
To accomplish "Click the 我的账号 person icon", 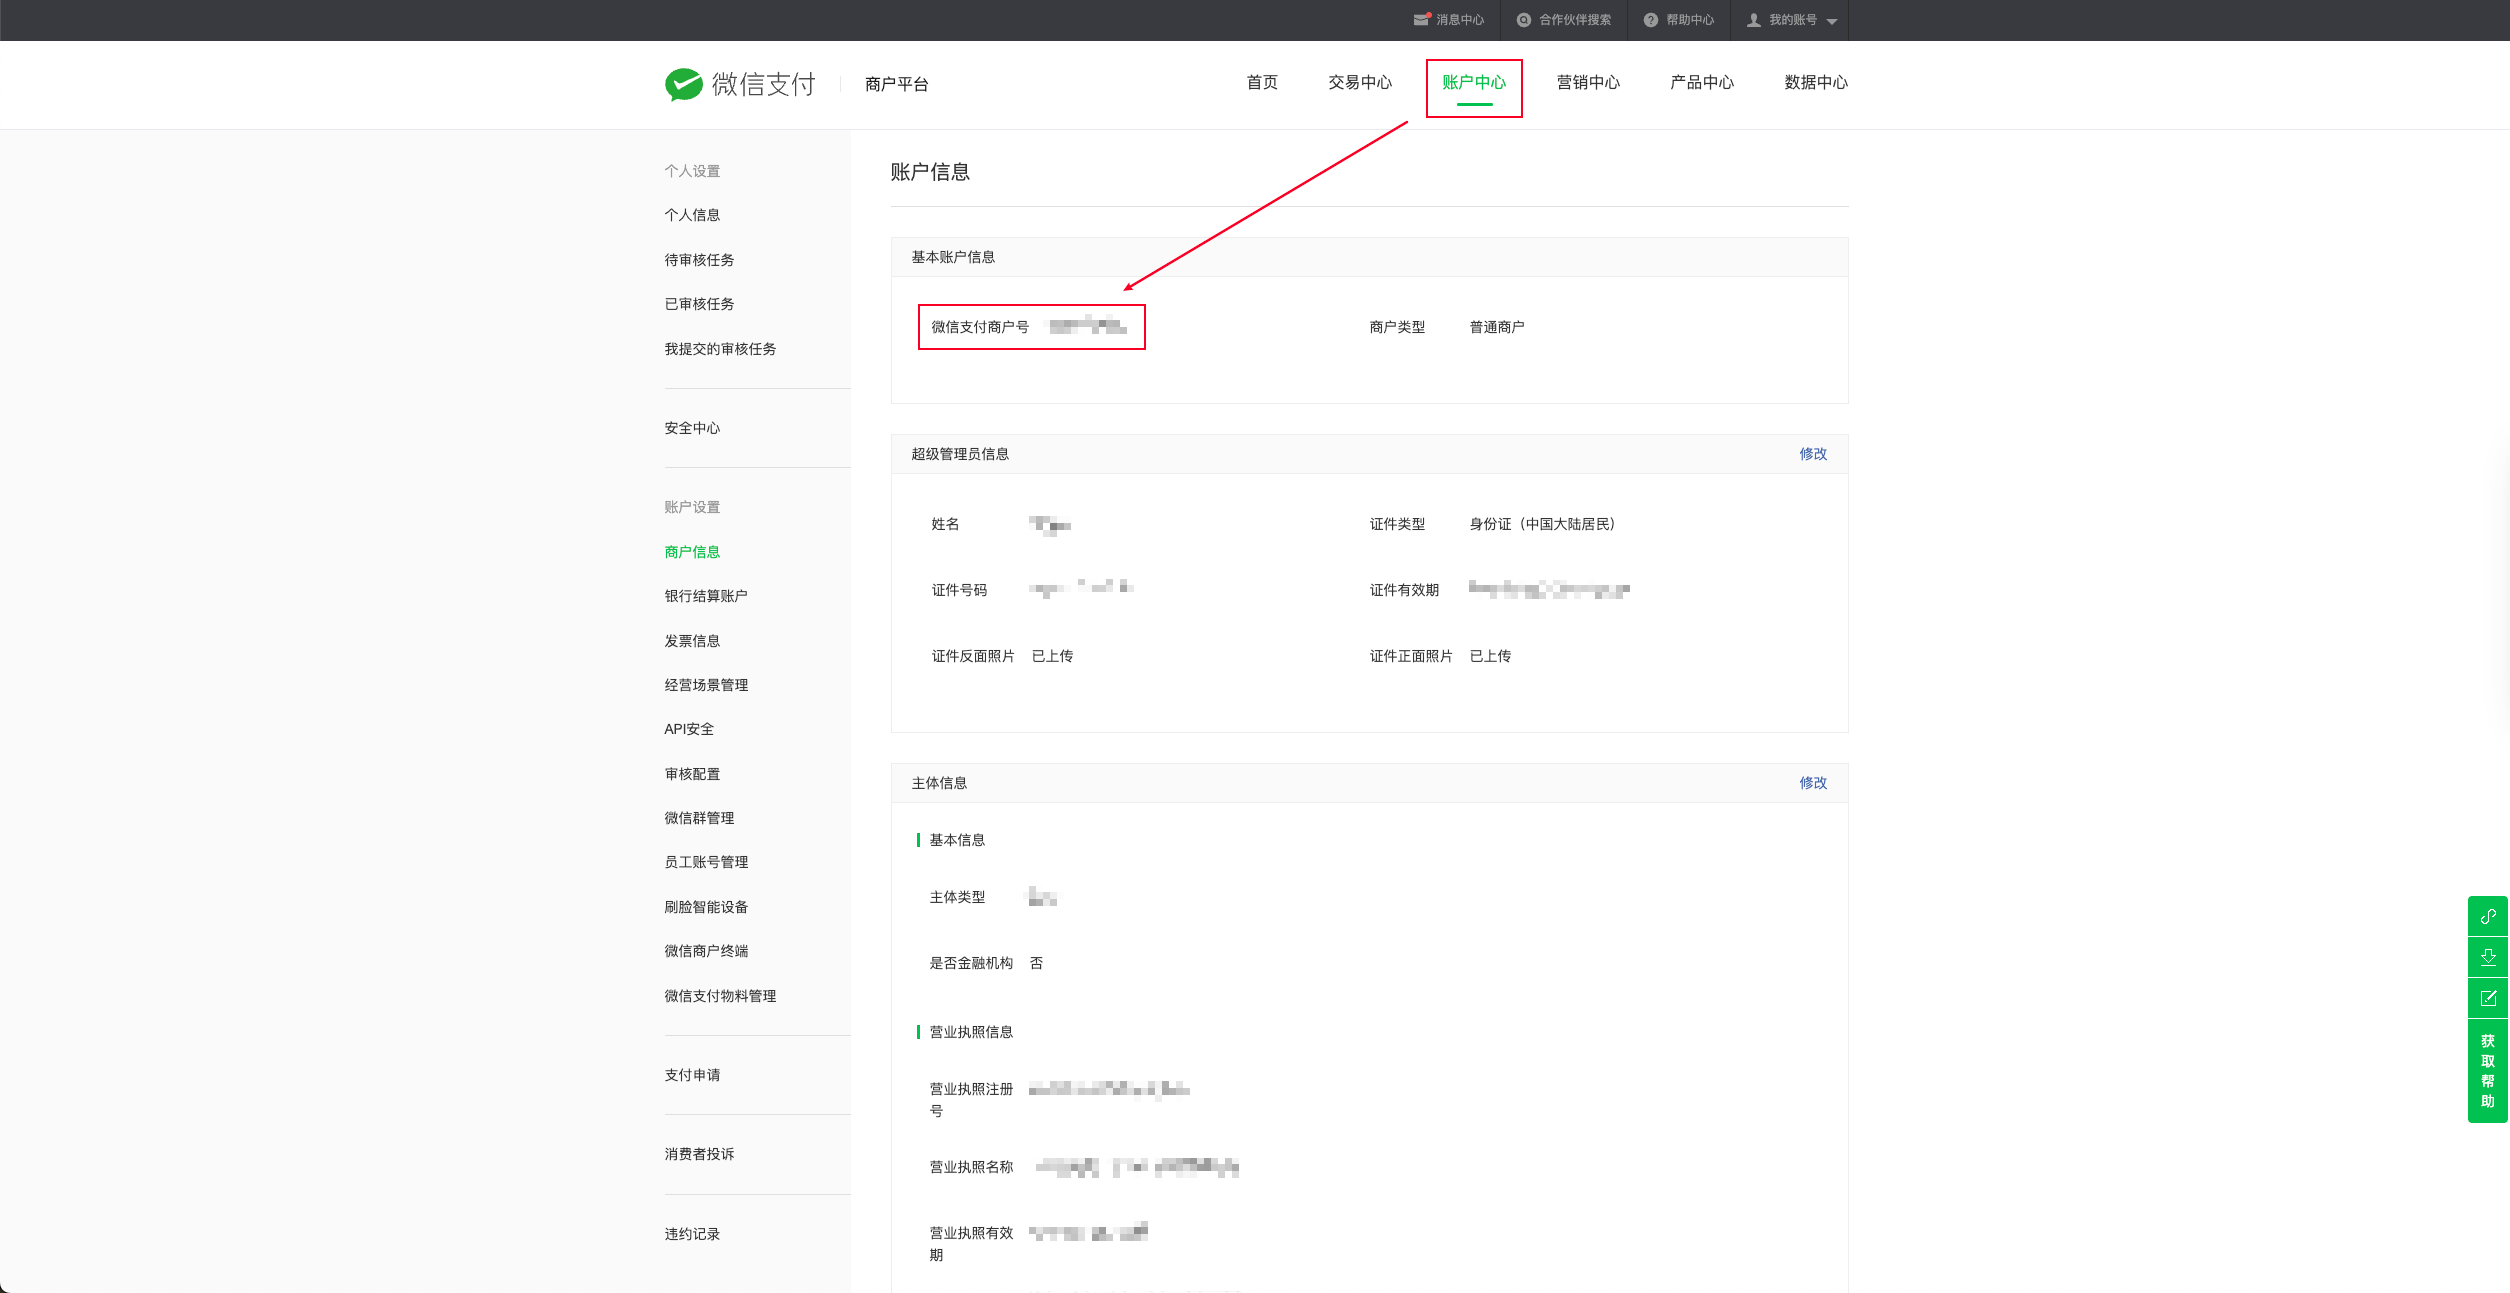I will [x=1753, y=20].
